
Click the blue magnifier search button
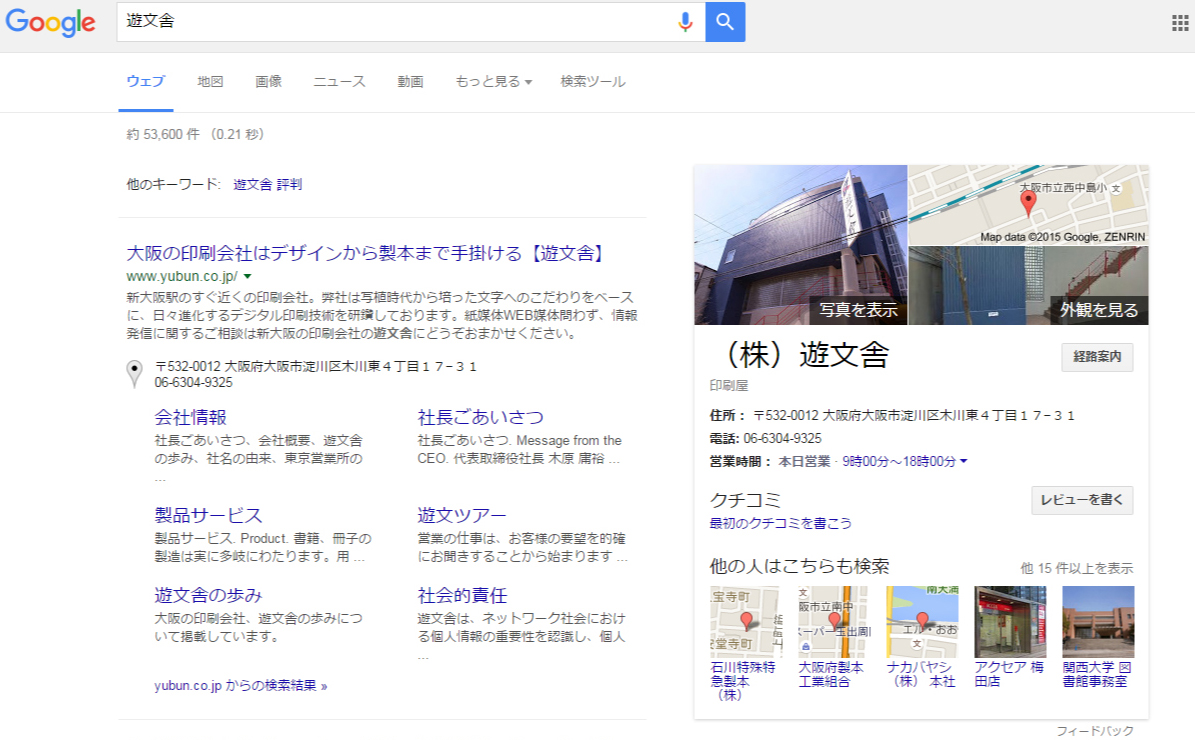click(725, 22)
